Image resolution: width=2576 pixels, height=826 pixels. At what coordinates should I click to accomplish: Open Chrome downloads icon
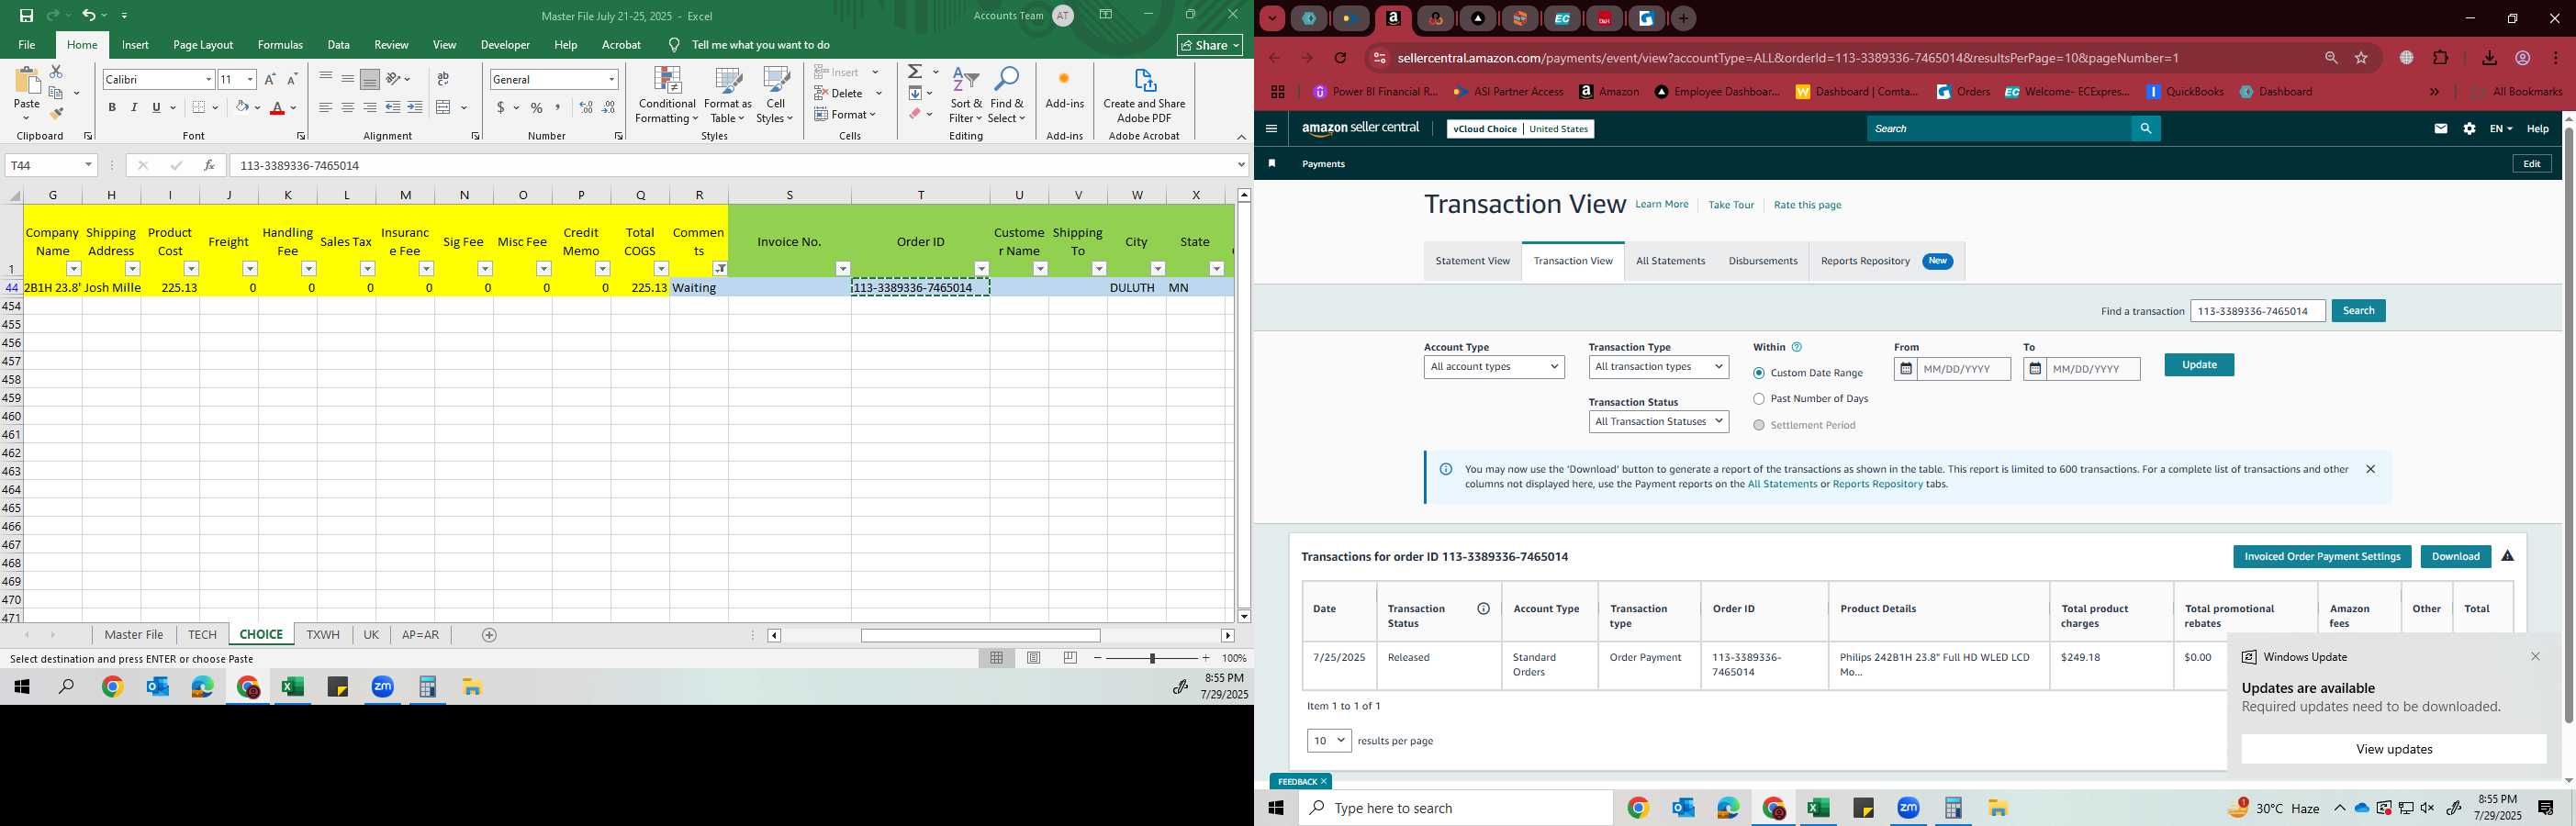2489,58
